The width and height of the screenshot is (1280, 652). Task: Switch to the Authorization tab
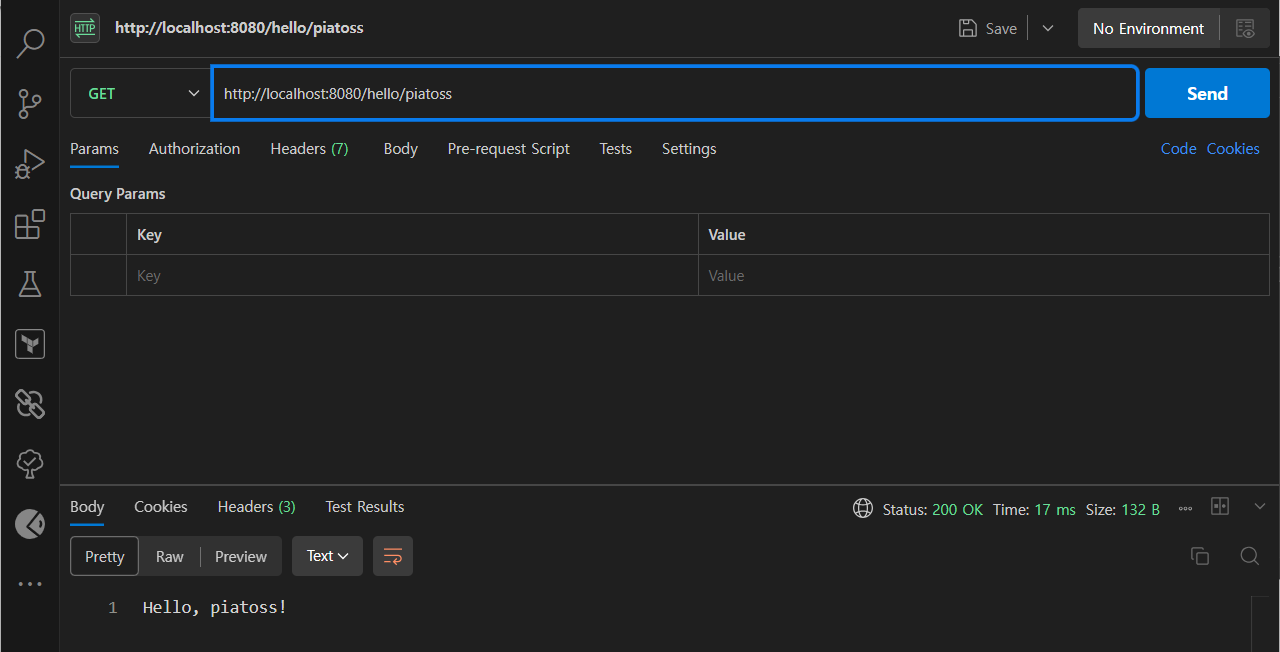point(194,149)
